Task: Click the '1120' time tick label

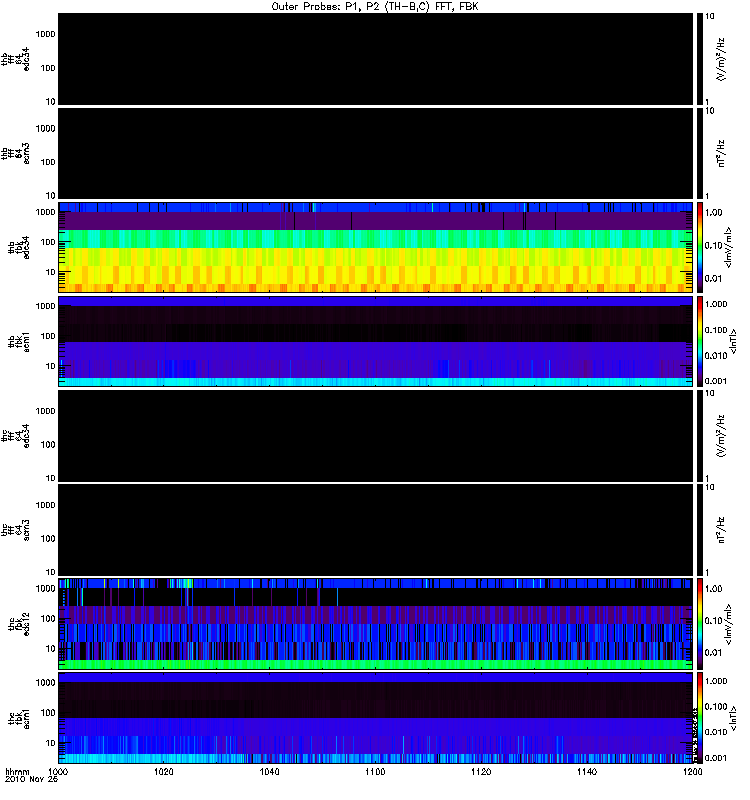Action: pyautogui.click(x=481, y=772)
